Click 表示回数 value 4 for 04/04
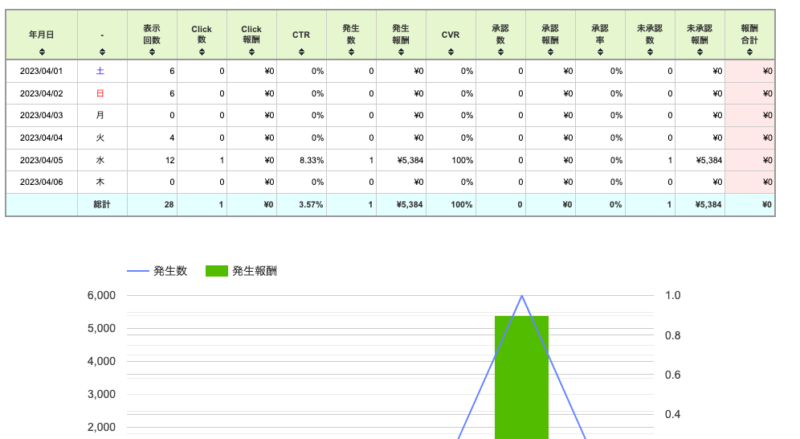The height and width of the screenshot is (439, 800). [172, 138]
